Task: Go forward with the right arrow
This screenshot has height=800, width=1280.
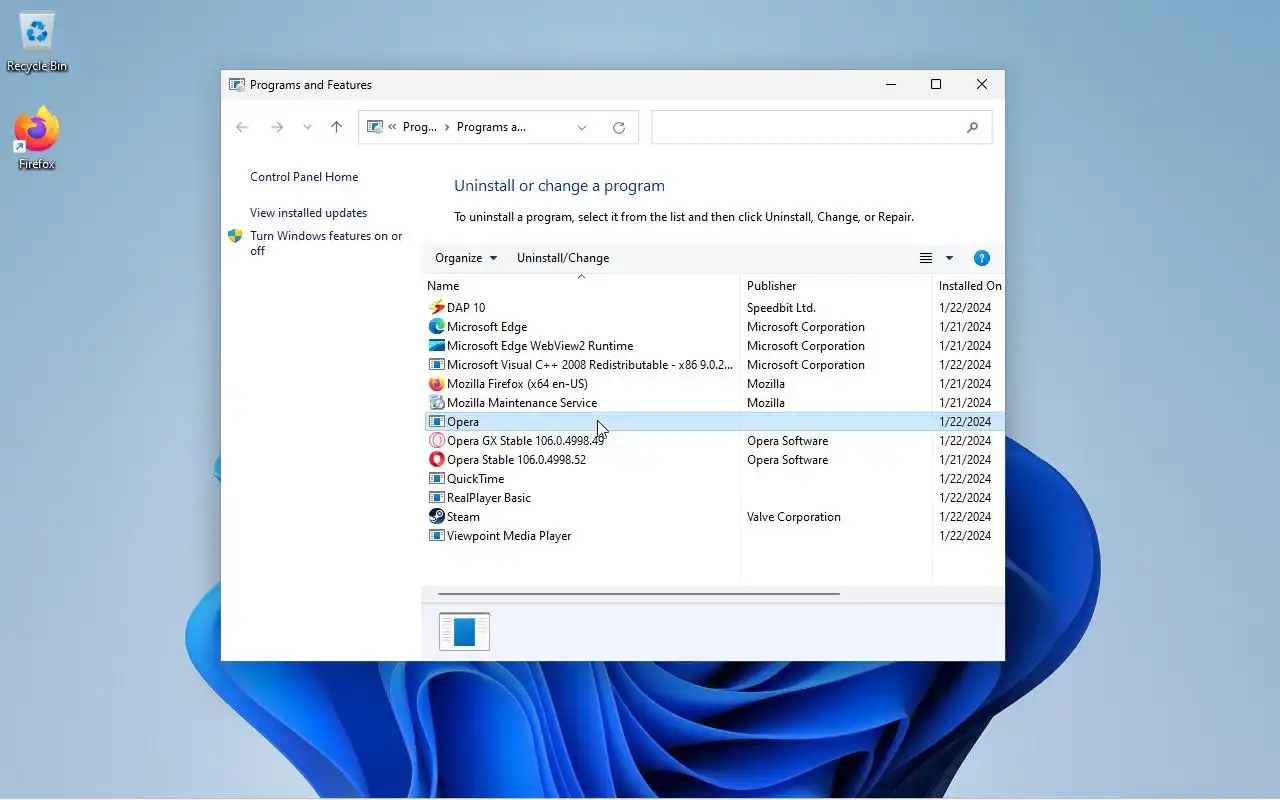Action: pos(277,127)
